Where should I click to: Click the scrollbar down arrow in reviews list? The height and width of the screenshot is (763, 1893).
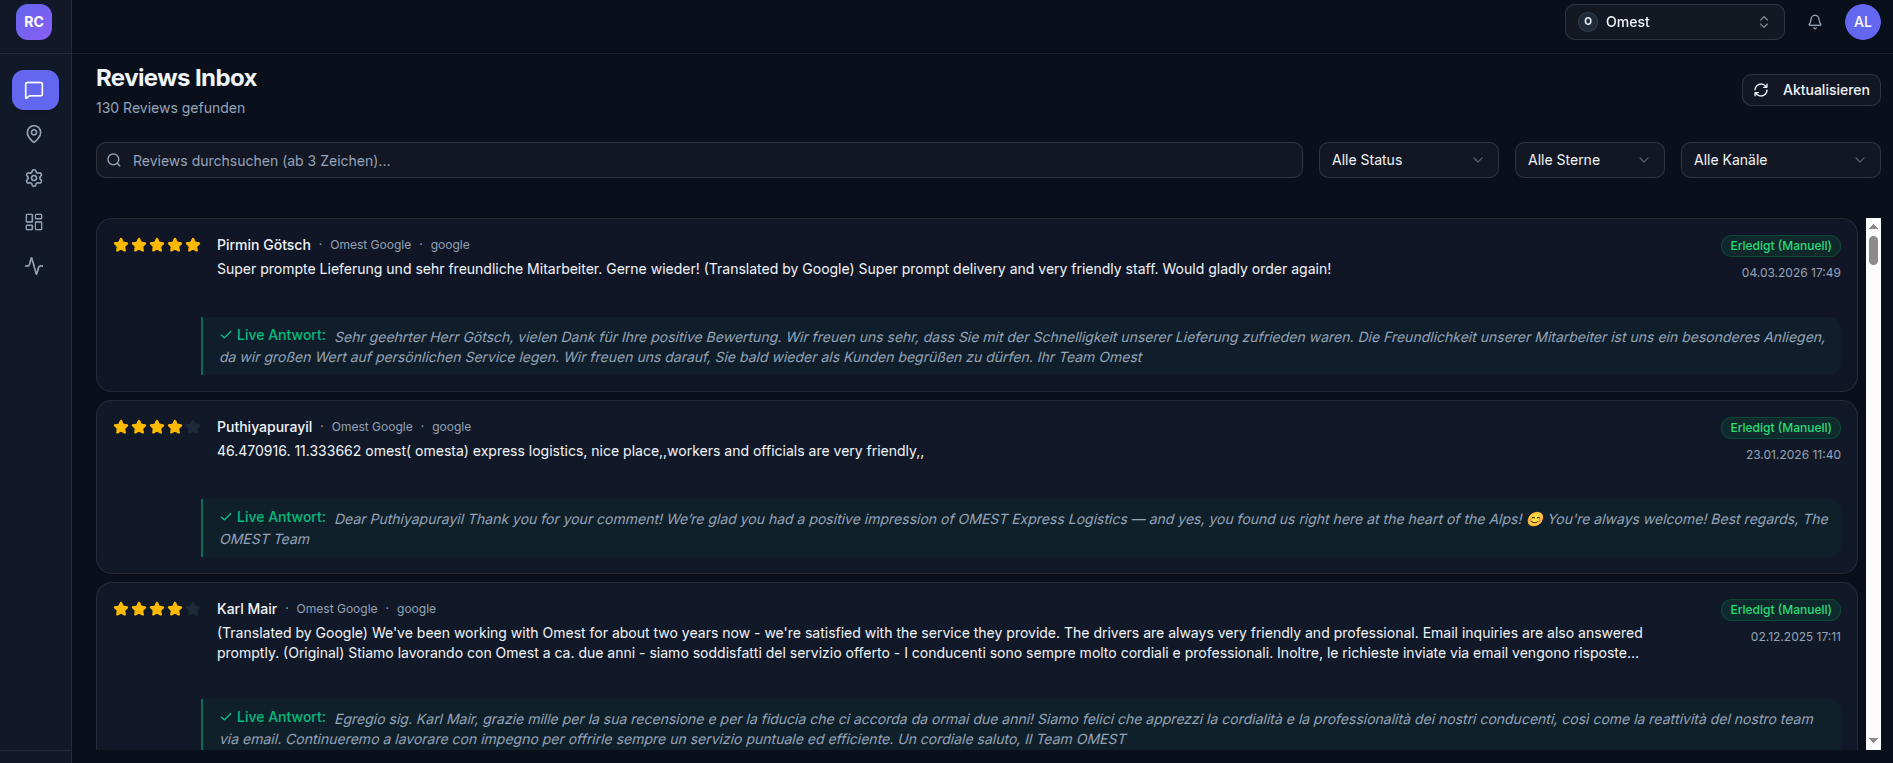[x=1873, y=741]
